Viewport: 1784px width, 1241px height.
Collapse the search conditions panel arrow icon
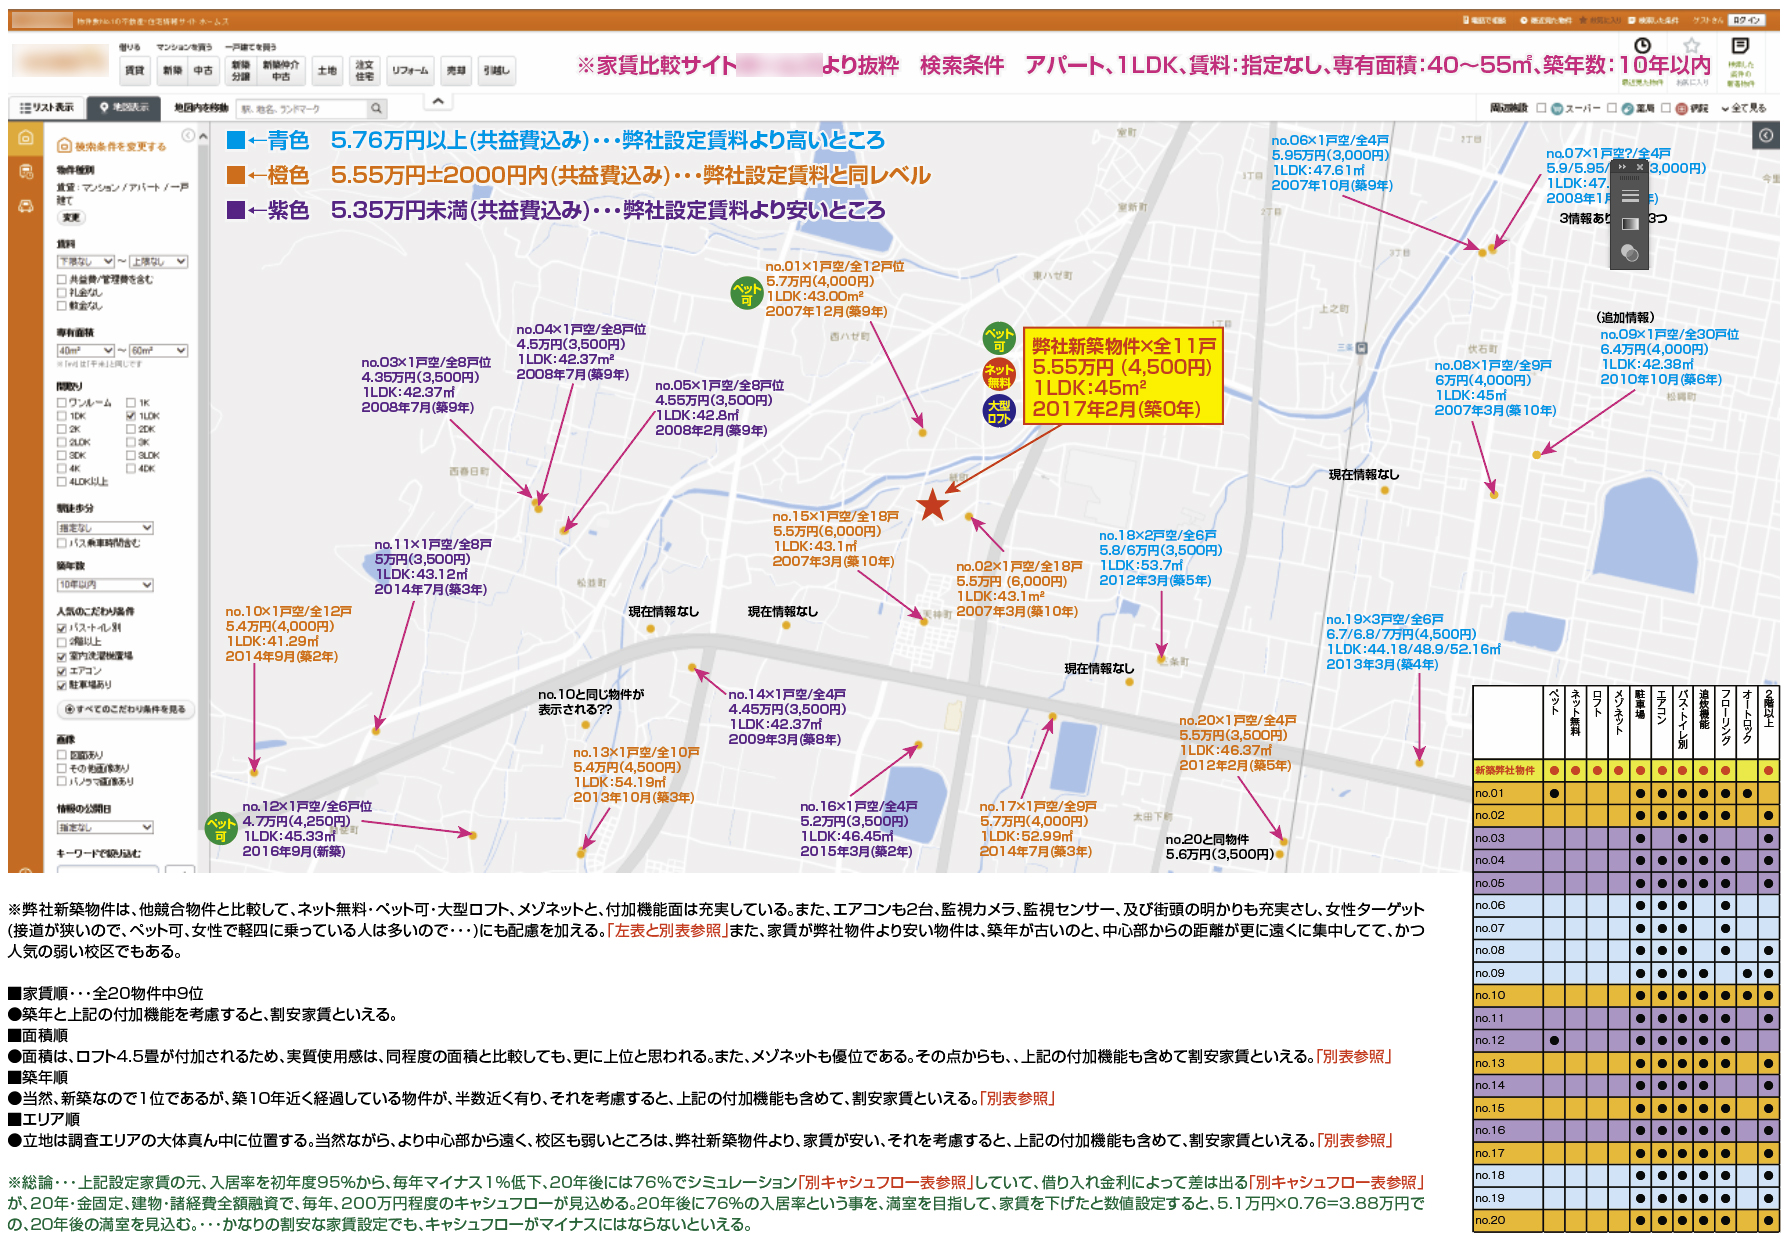click(187, 136)
